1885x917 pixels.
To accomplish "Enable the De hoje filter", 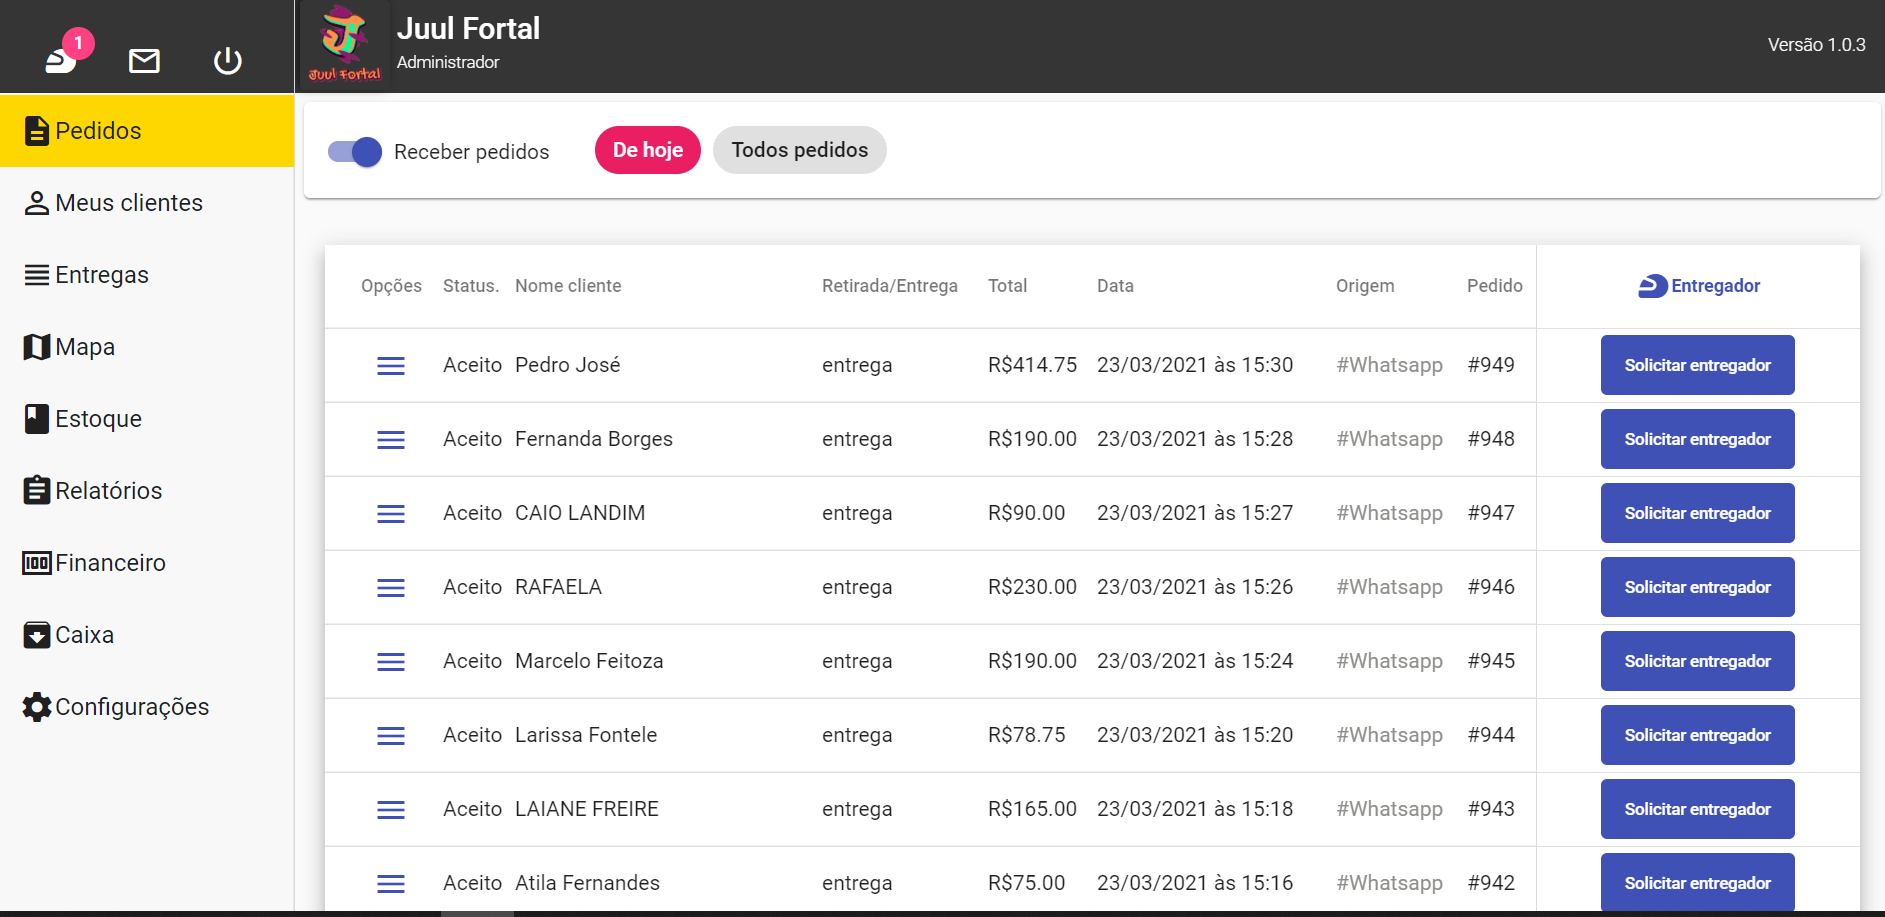I will coord(647,150).
